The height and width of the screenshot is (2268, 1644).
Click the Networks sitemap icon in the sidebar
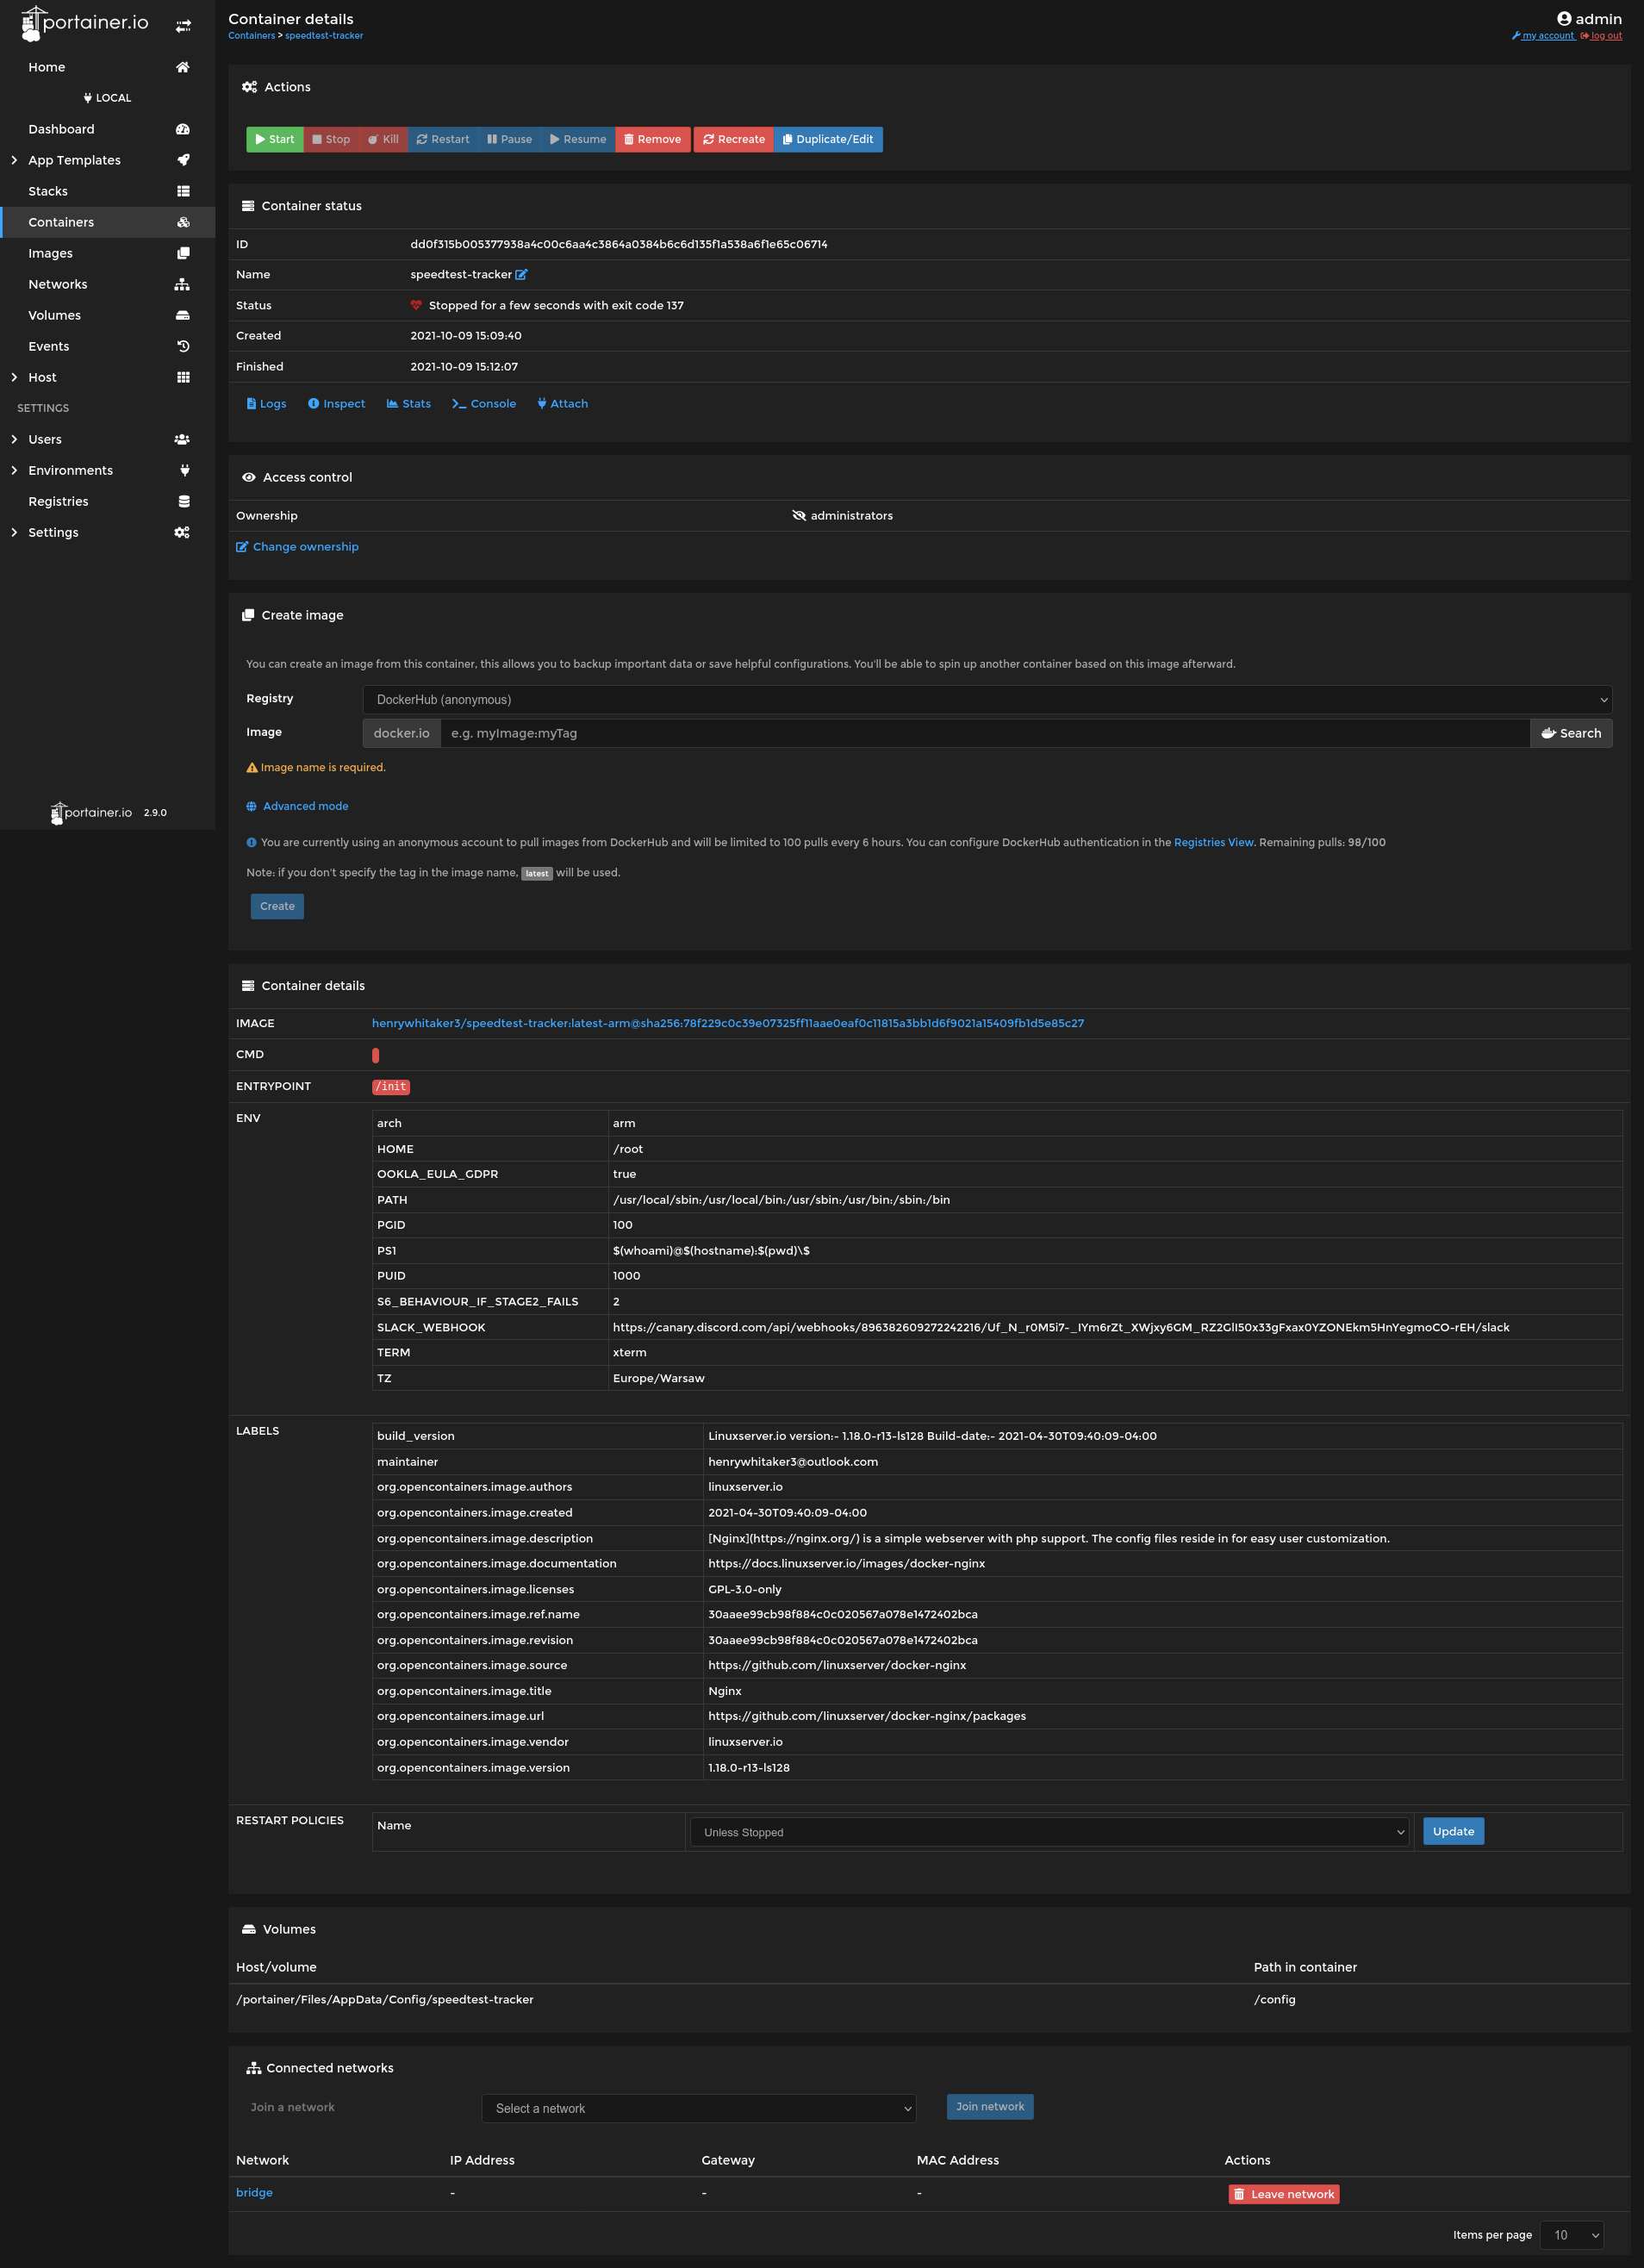click(182, 284)
